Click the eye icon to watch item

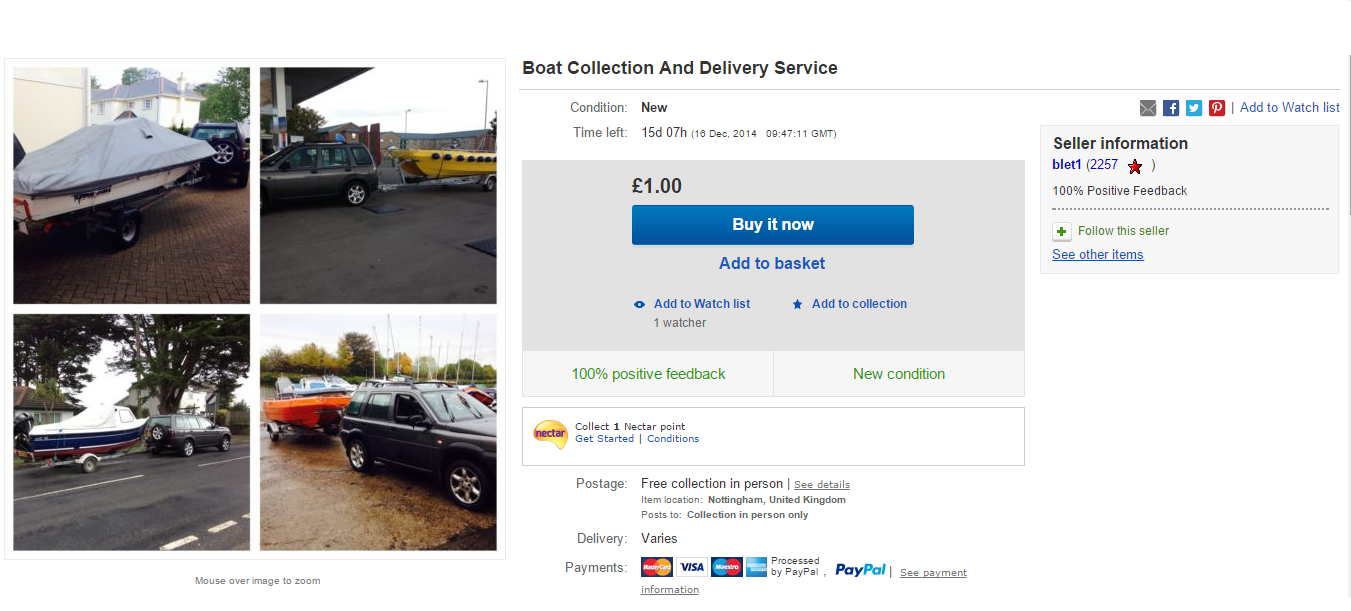click(640, 304)
